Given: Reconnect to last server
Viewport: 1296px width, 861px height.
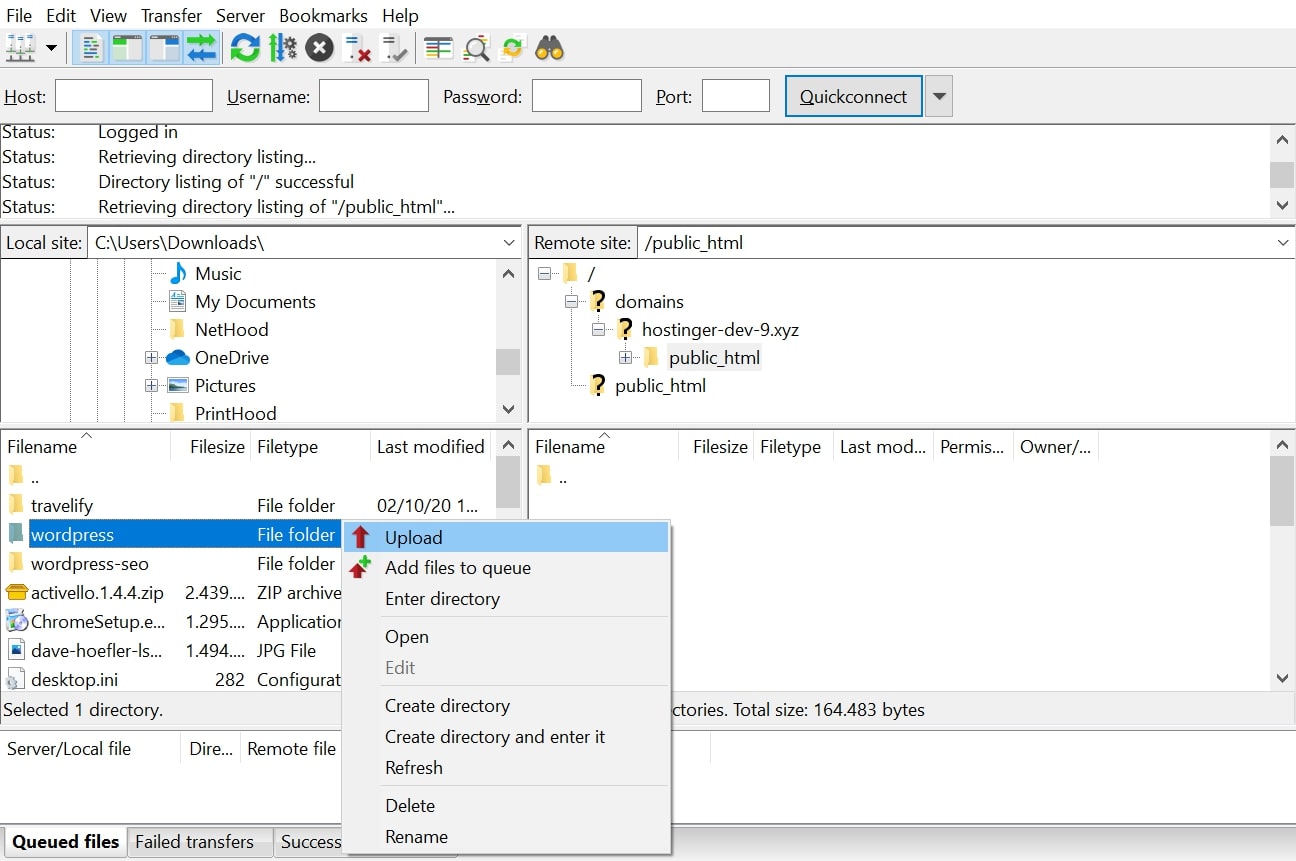Looking at the screenshot, I should [x=394, y=47].
